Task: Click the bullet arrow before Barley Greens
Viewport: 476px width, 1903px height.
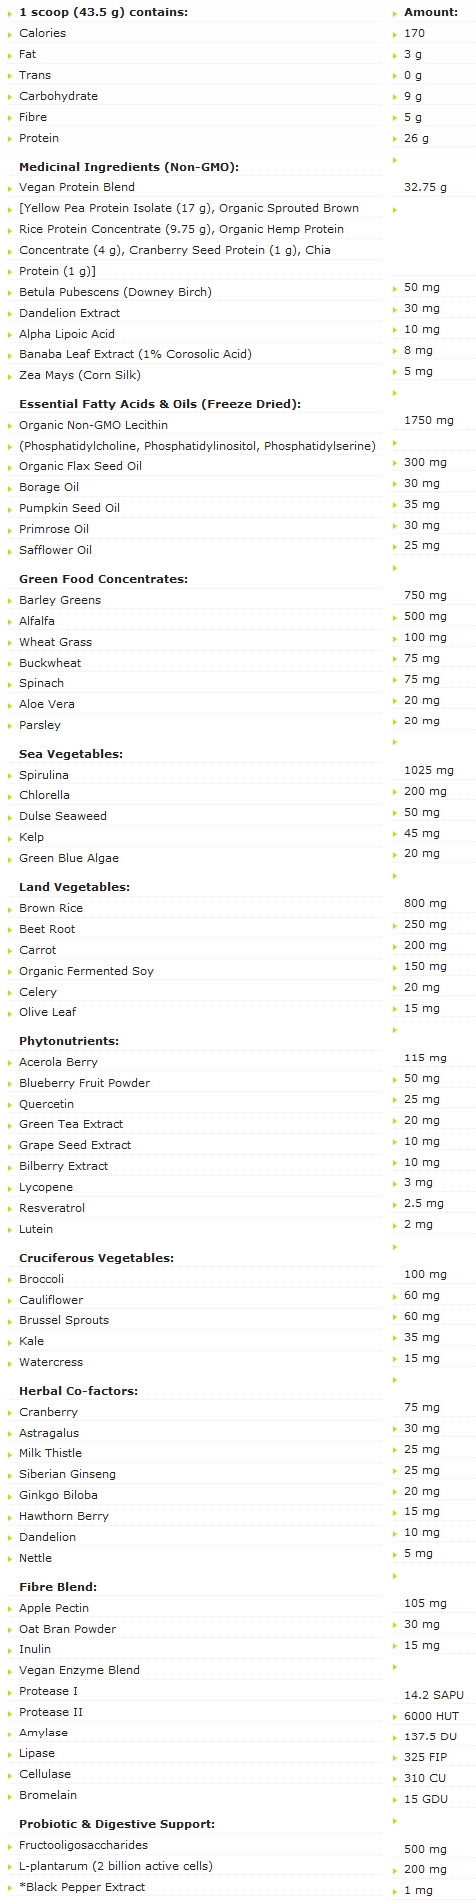Action: coord(9,601)
